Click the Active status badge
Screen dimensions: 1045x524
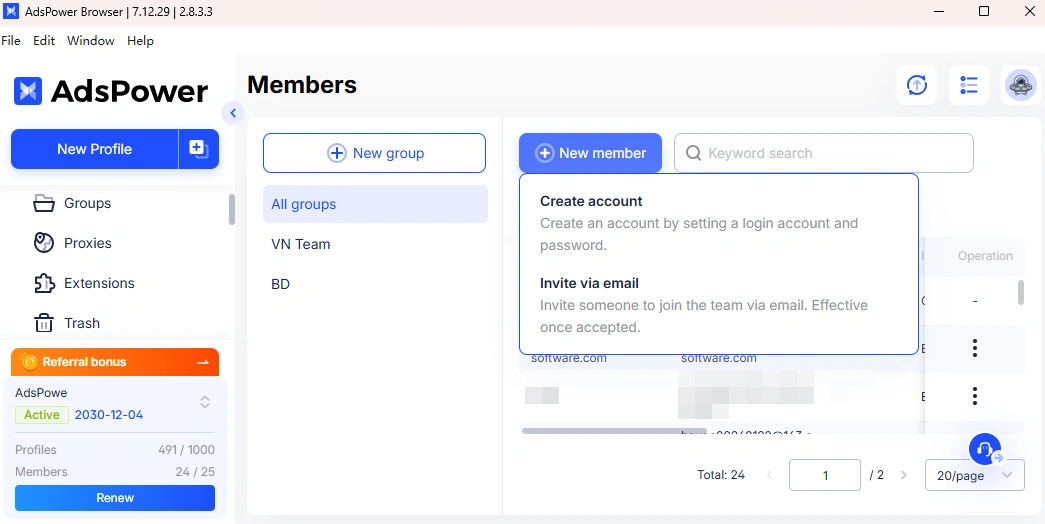click(42, 415)
